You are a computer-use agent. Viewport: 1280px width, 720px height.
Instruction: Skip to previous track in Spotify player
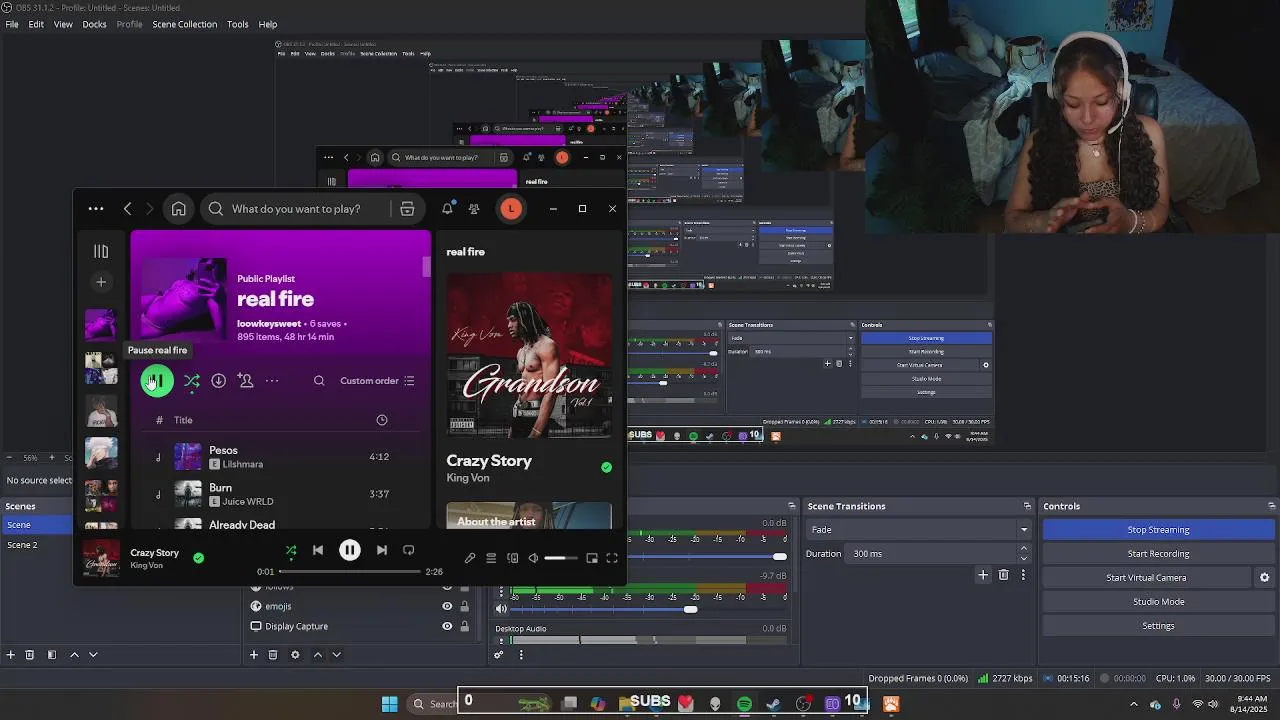click(x=318, y=550)
